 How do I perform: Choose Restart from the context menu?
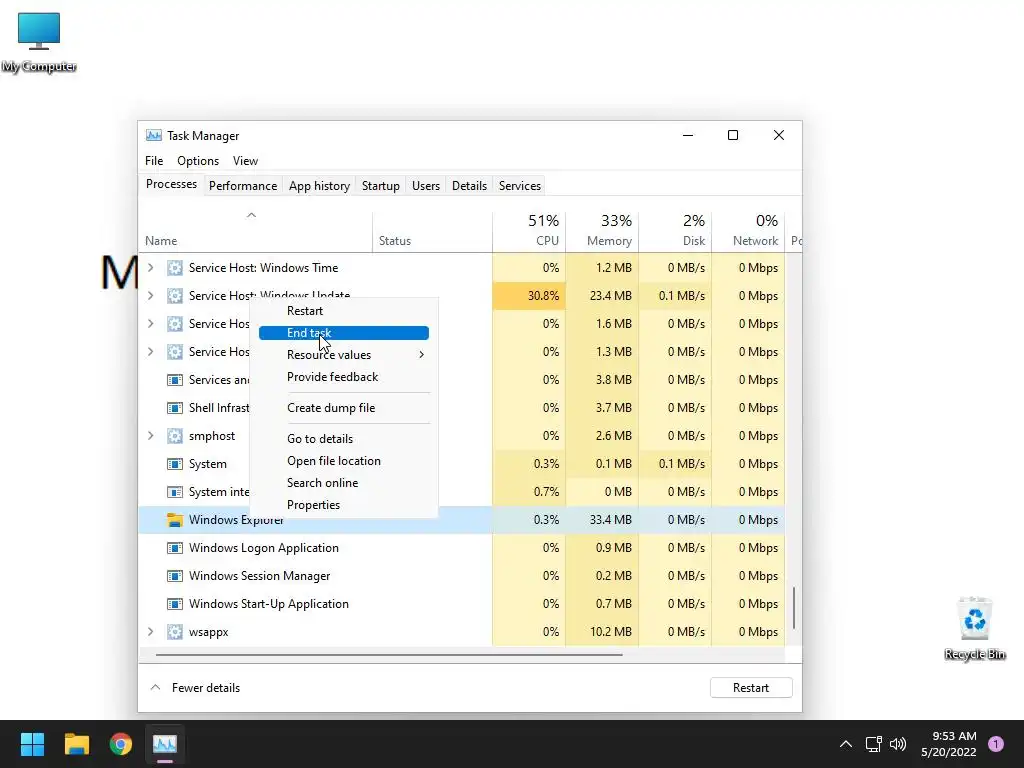point(344,311)
